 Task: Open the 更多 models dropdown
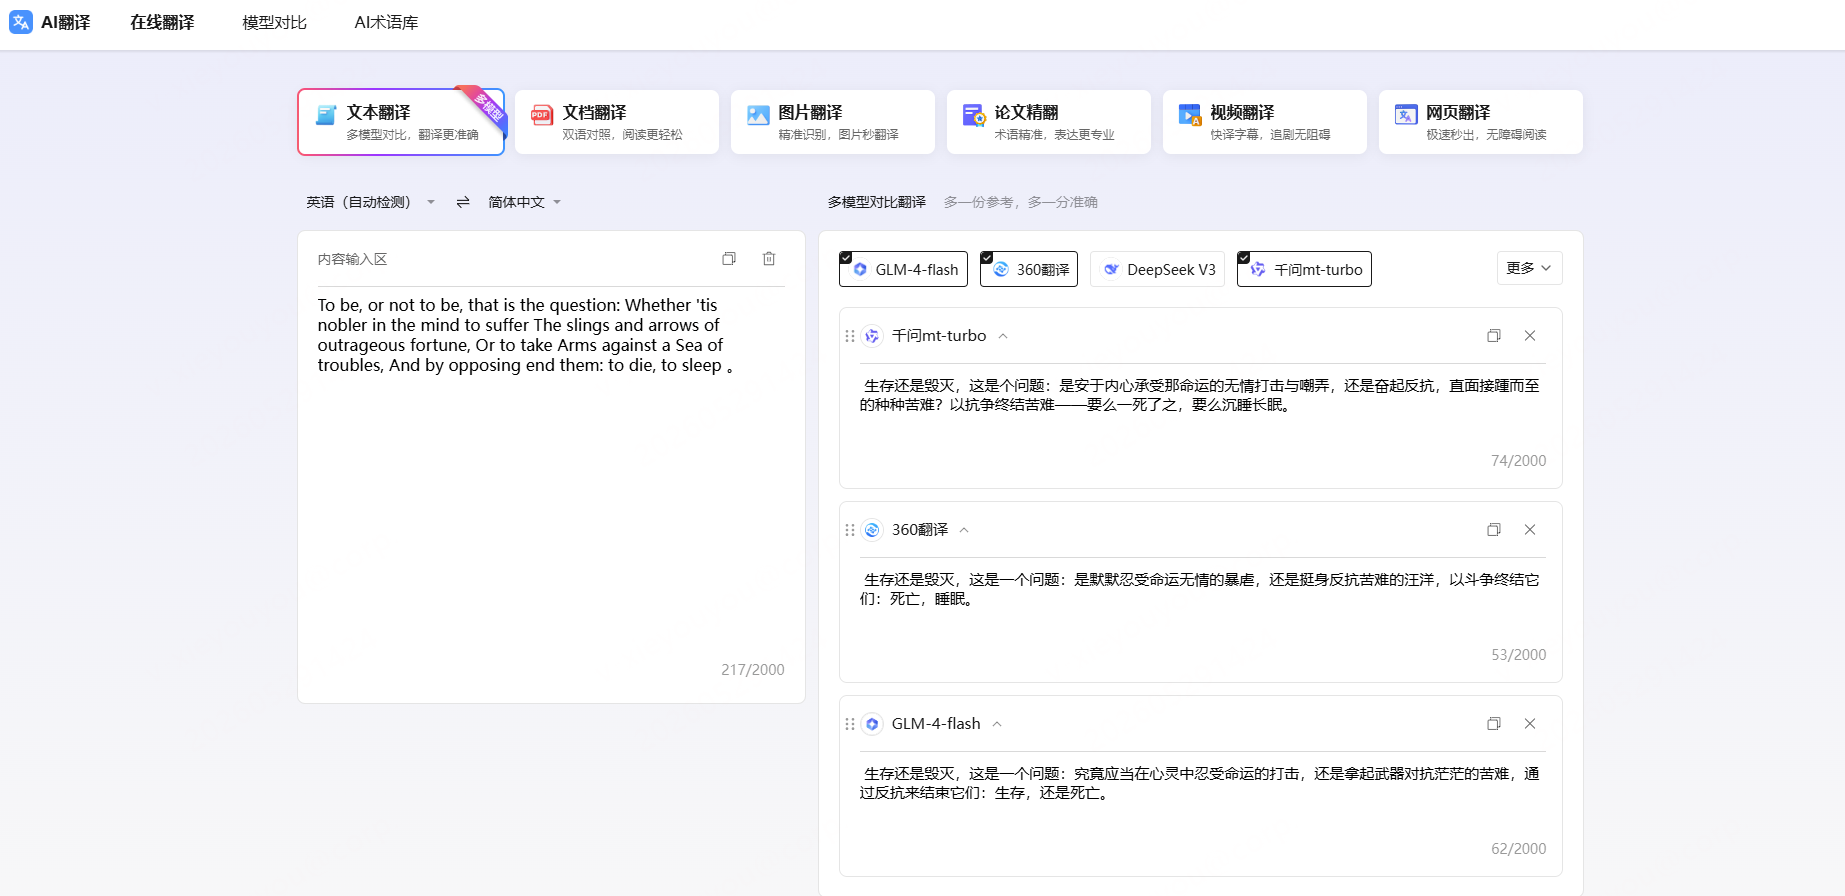(1529, 268)
